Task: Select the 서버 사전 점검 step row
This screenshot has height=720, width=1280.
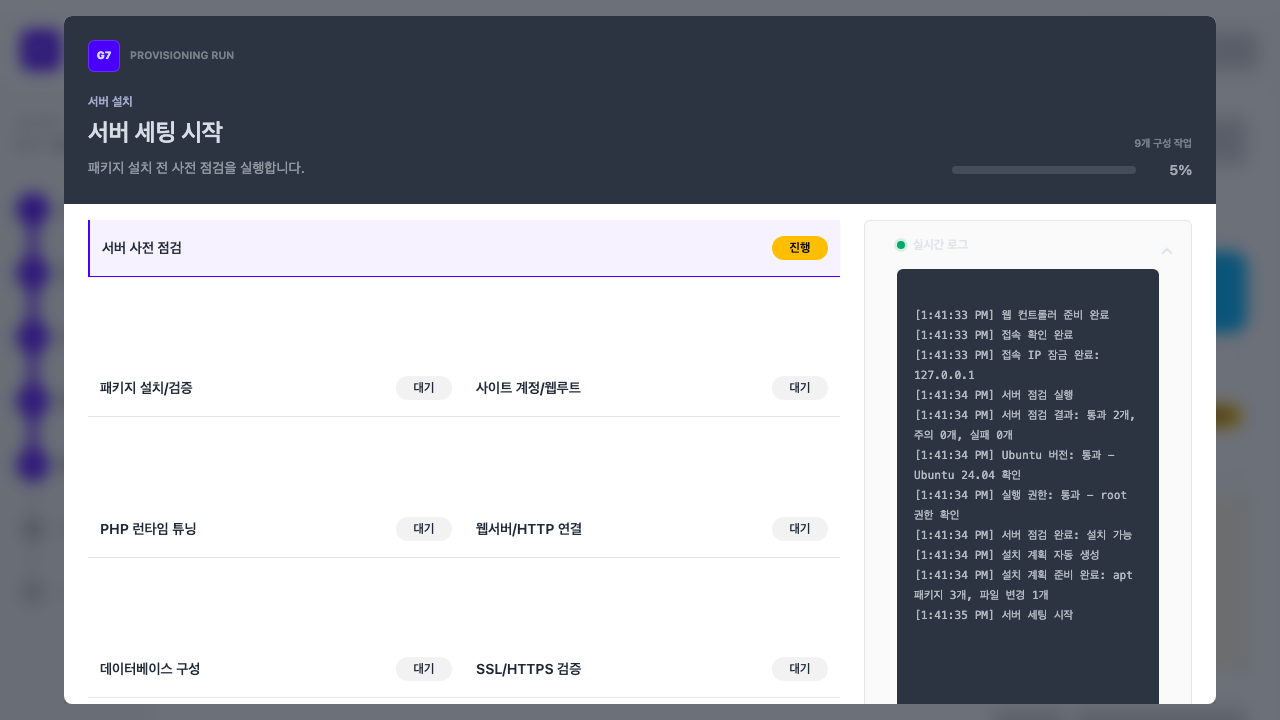Action: (464, 248)
